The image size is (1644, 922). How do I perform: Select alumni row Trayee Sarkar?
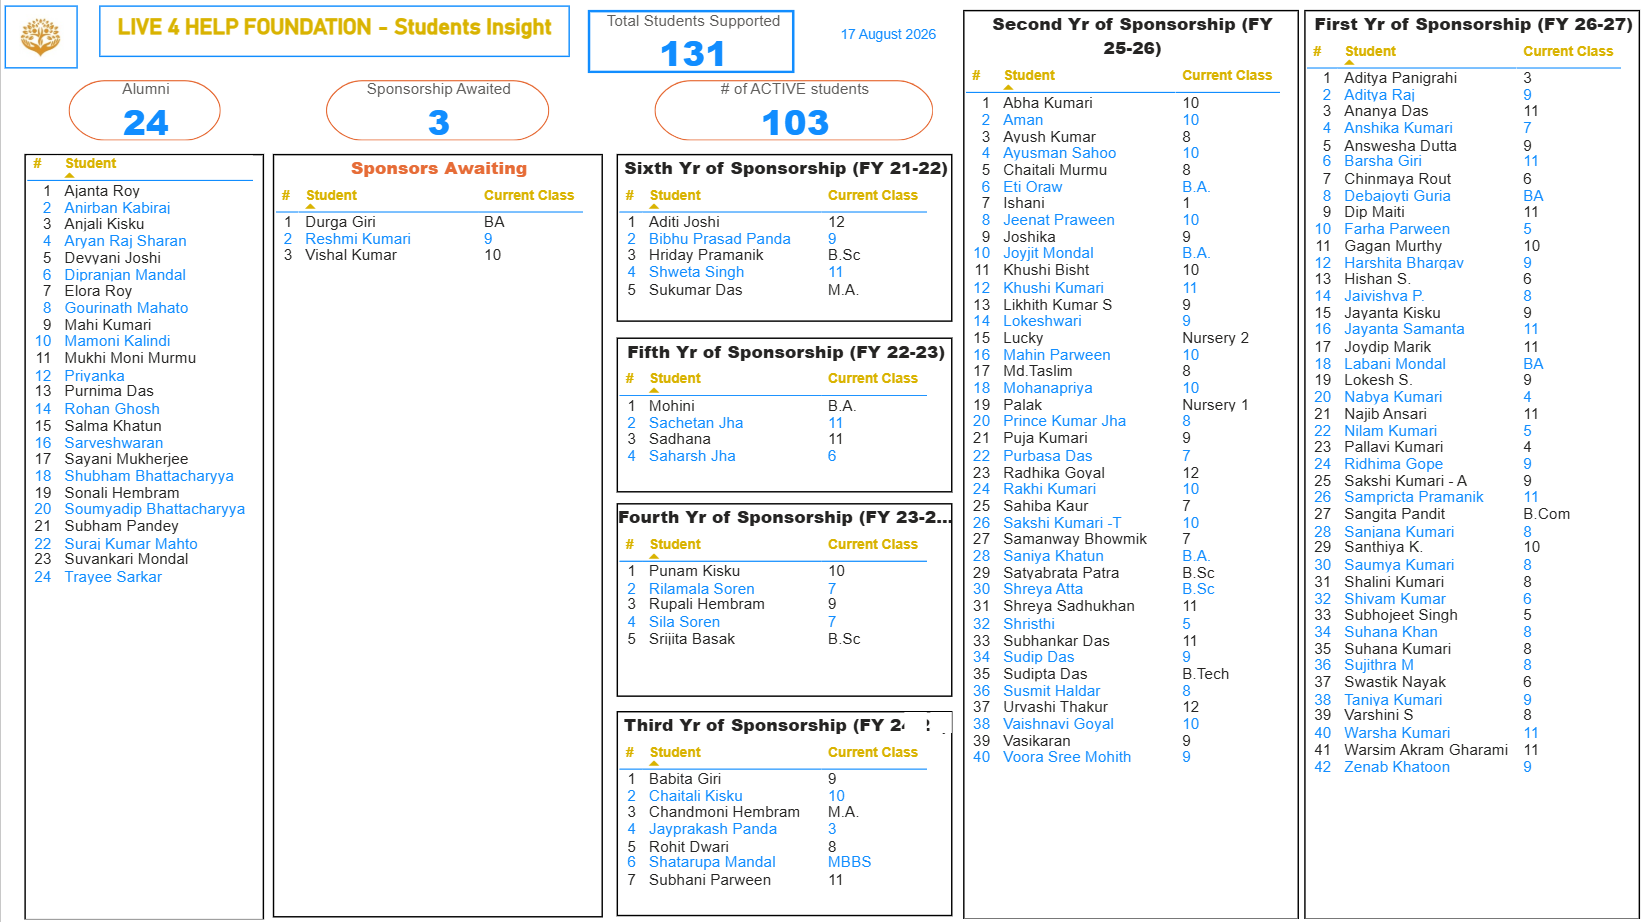tap(140, 577)
